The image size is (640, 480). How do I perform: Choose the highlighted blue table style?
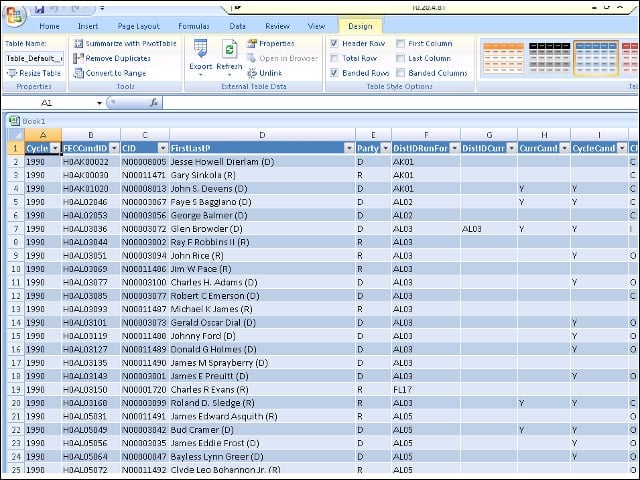596,58
